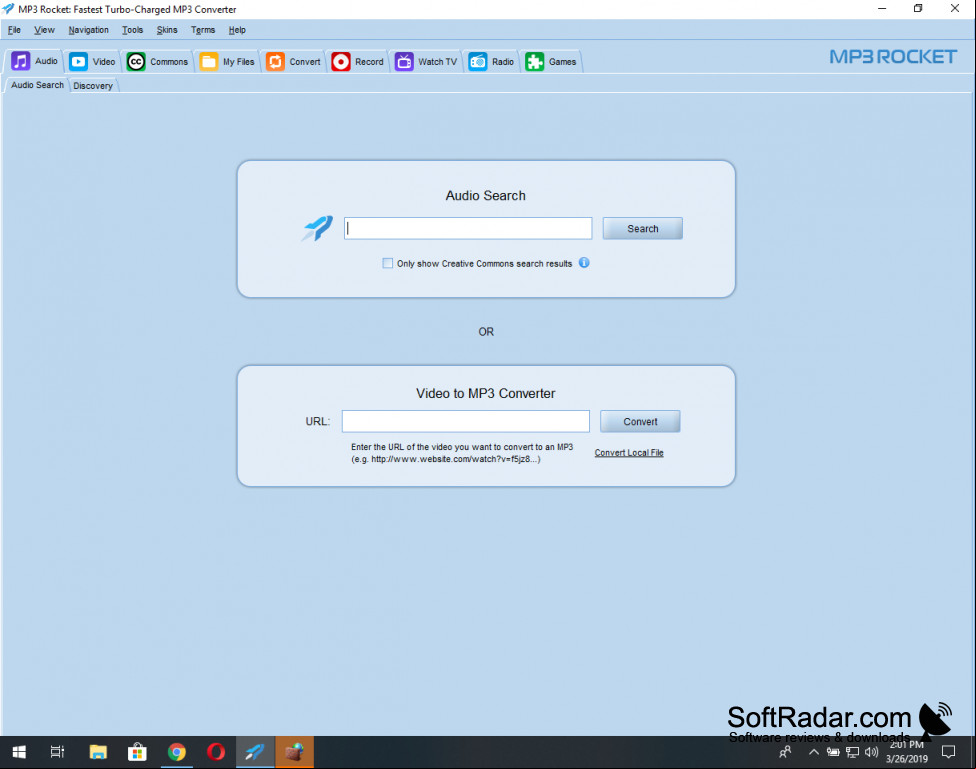Switch to the Radio tab

pyautogui.click(x=492, y=62)
